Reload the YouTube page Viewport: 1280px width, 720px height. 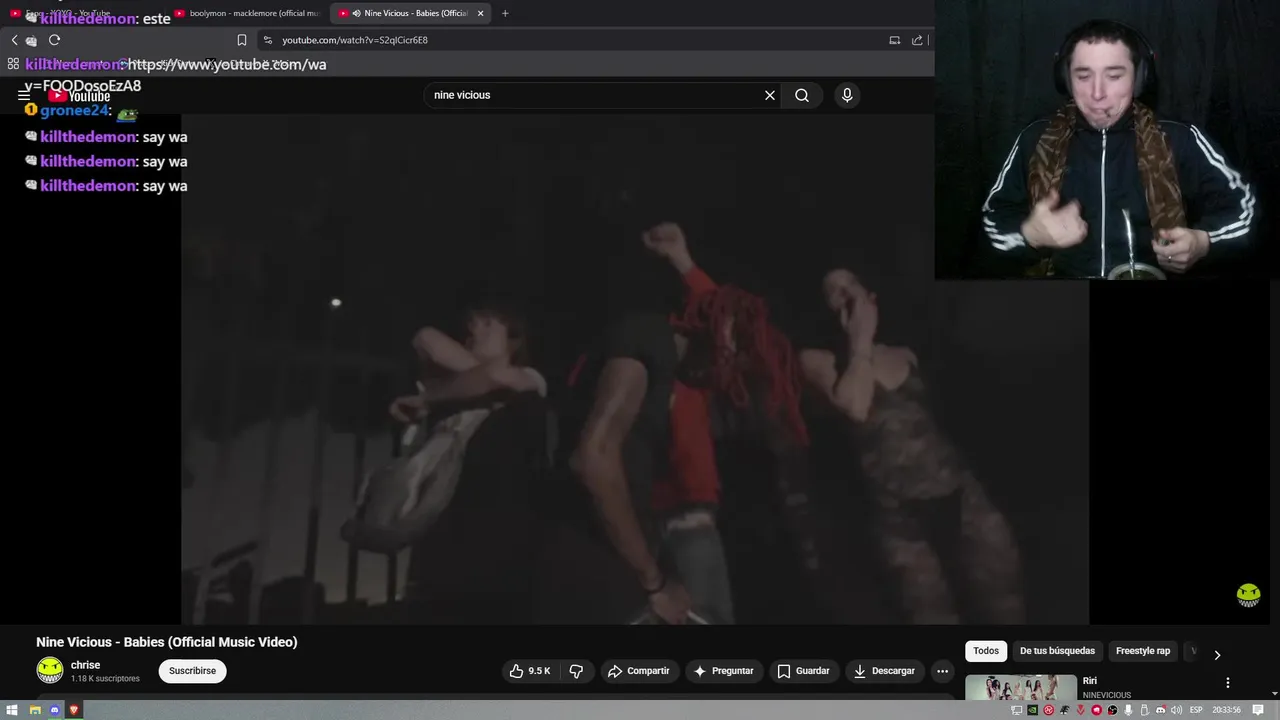(54, 40)
